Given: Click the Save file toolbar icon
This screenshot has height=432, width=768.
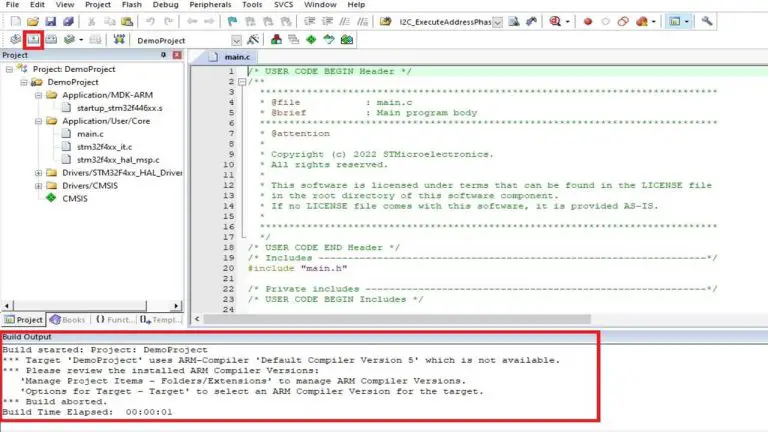Looking at the screenshot, I should click(x=51, y=20).
